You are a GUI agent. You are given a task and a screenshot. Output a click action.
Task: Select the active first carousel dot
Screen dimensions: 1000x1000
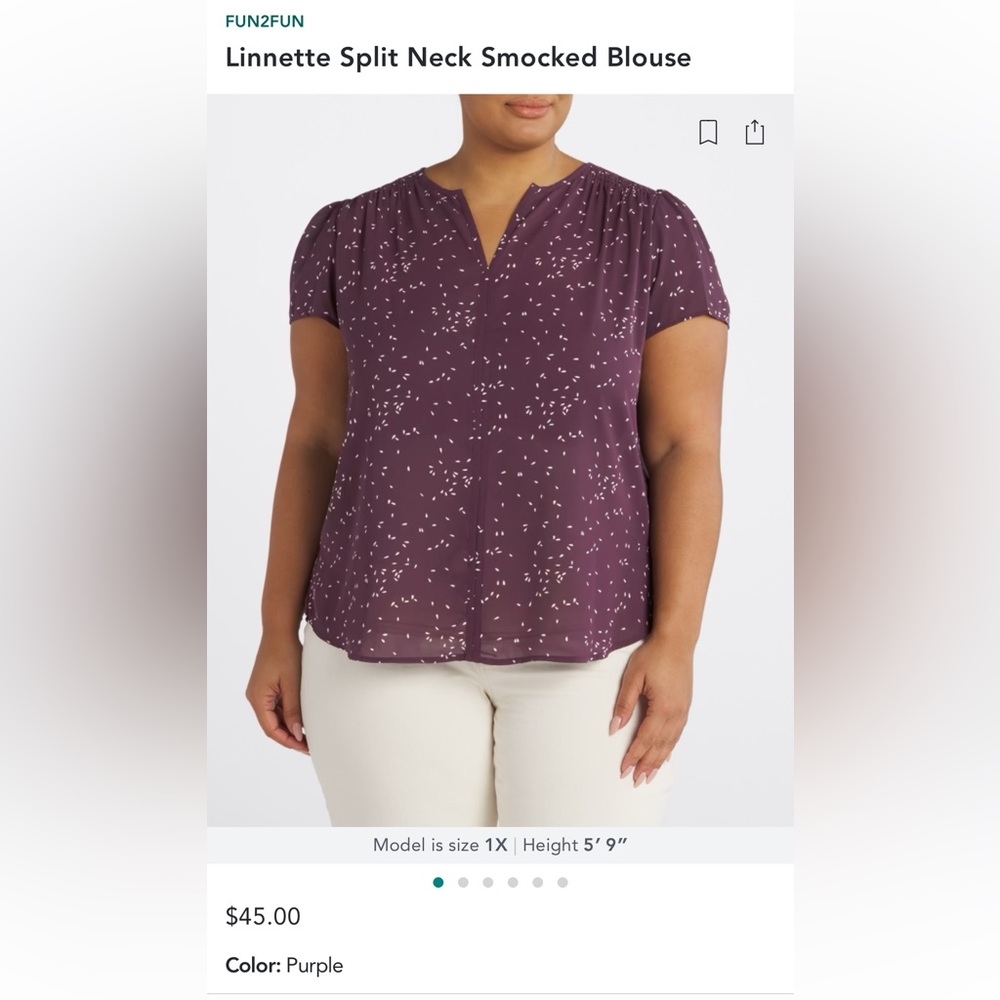coord(438,882)
